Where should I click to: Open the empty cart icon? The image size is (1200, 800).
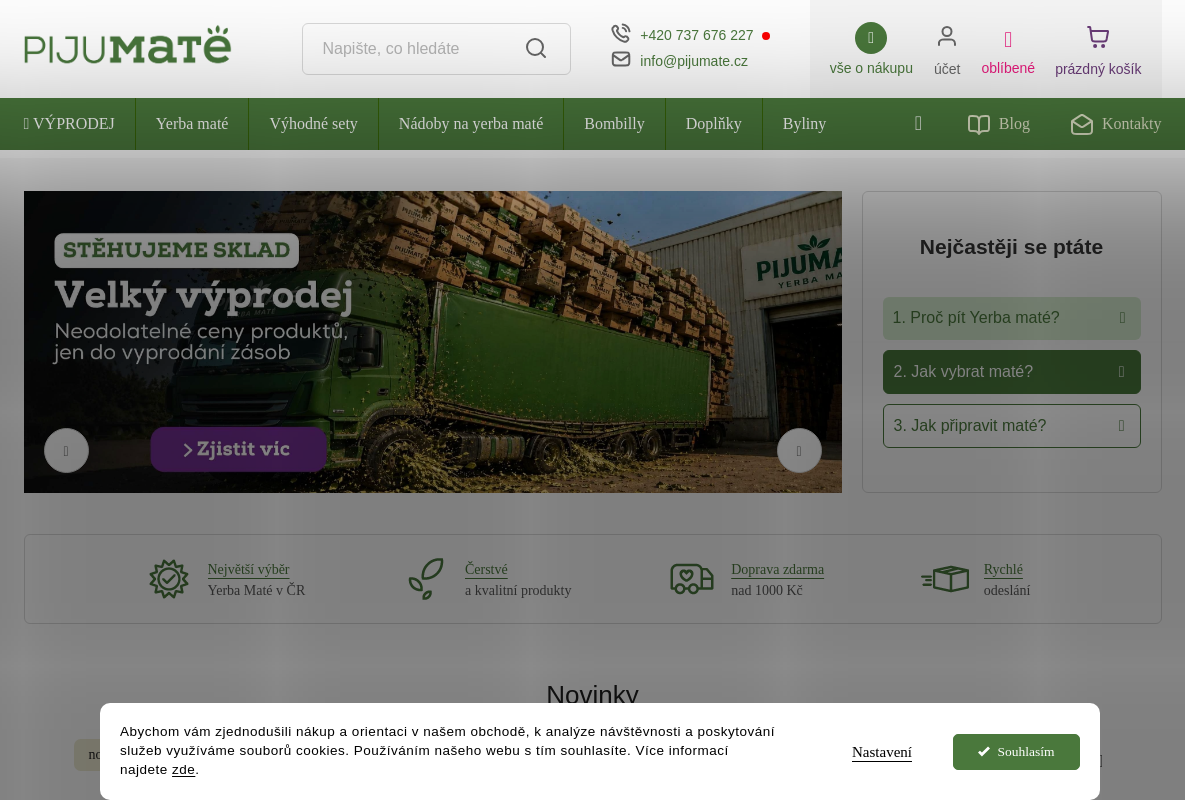[1098, 38]
